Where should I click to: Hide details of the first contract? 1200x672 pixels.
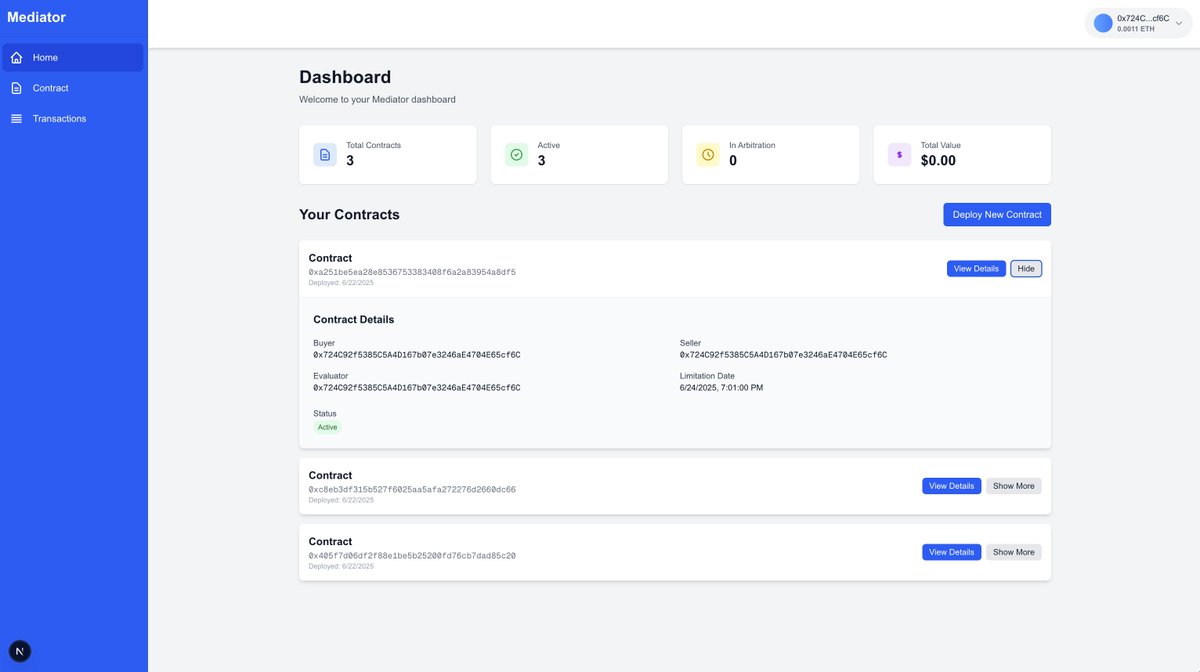click(1027, 267)
